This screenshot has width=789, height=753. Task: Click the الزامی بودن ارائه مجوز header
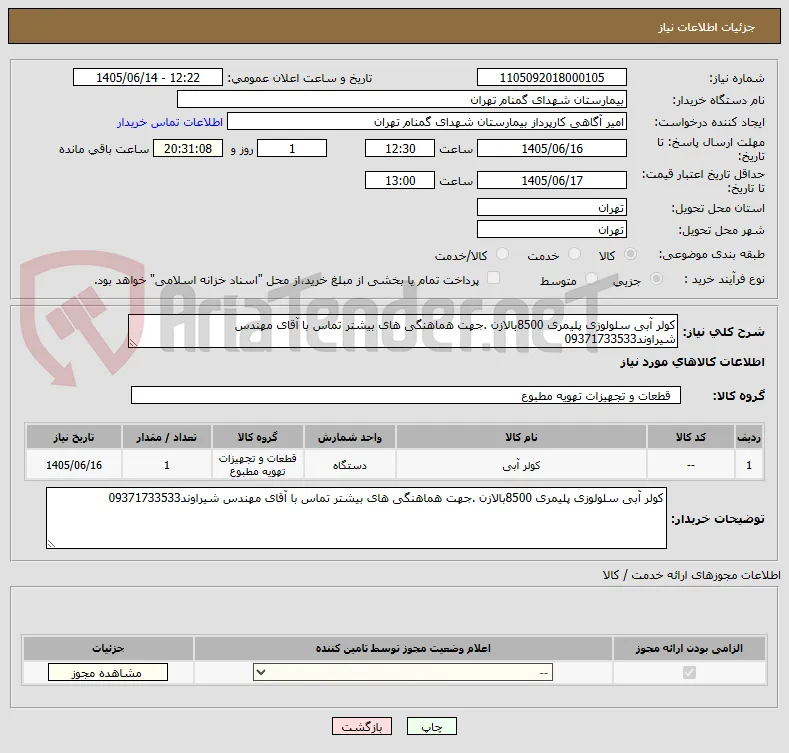[x=689, y=648]
